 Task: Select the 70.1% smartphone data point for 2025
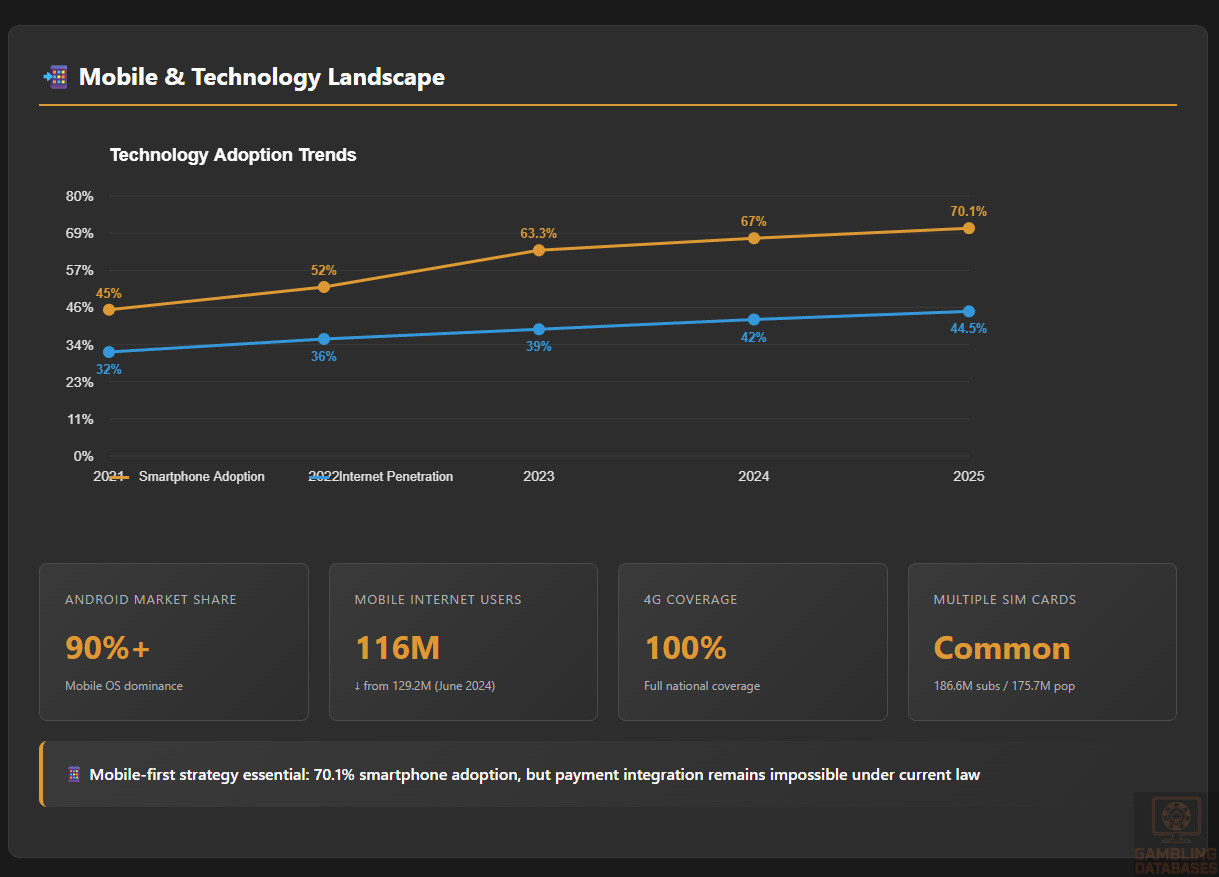click(968, 228)
